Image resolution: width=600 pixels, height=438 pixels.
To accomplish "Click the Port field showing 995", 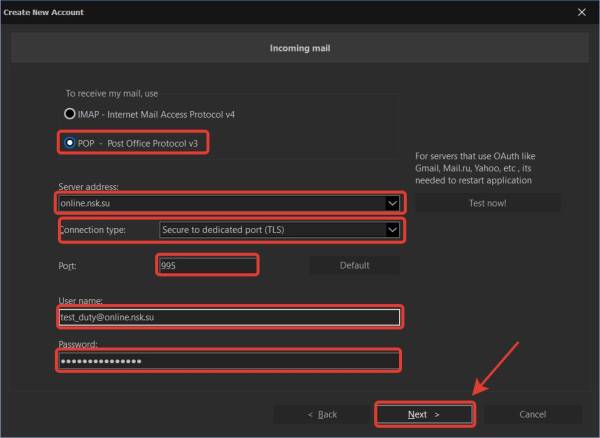I will [207, 265].
